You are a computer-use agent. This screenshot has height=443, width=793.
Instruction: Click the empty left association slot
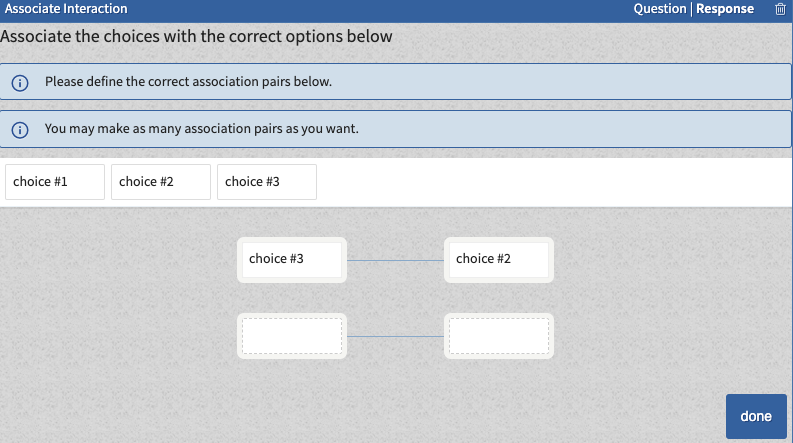coord(292,336)
